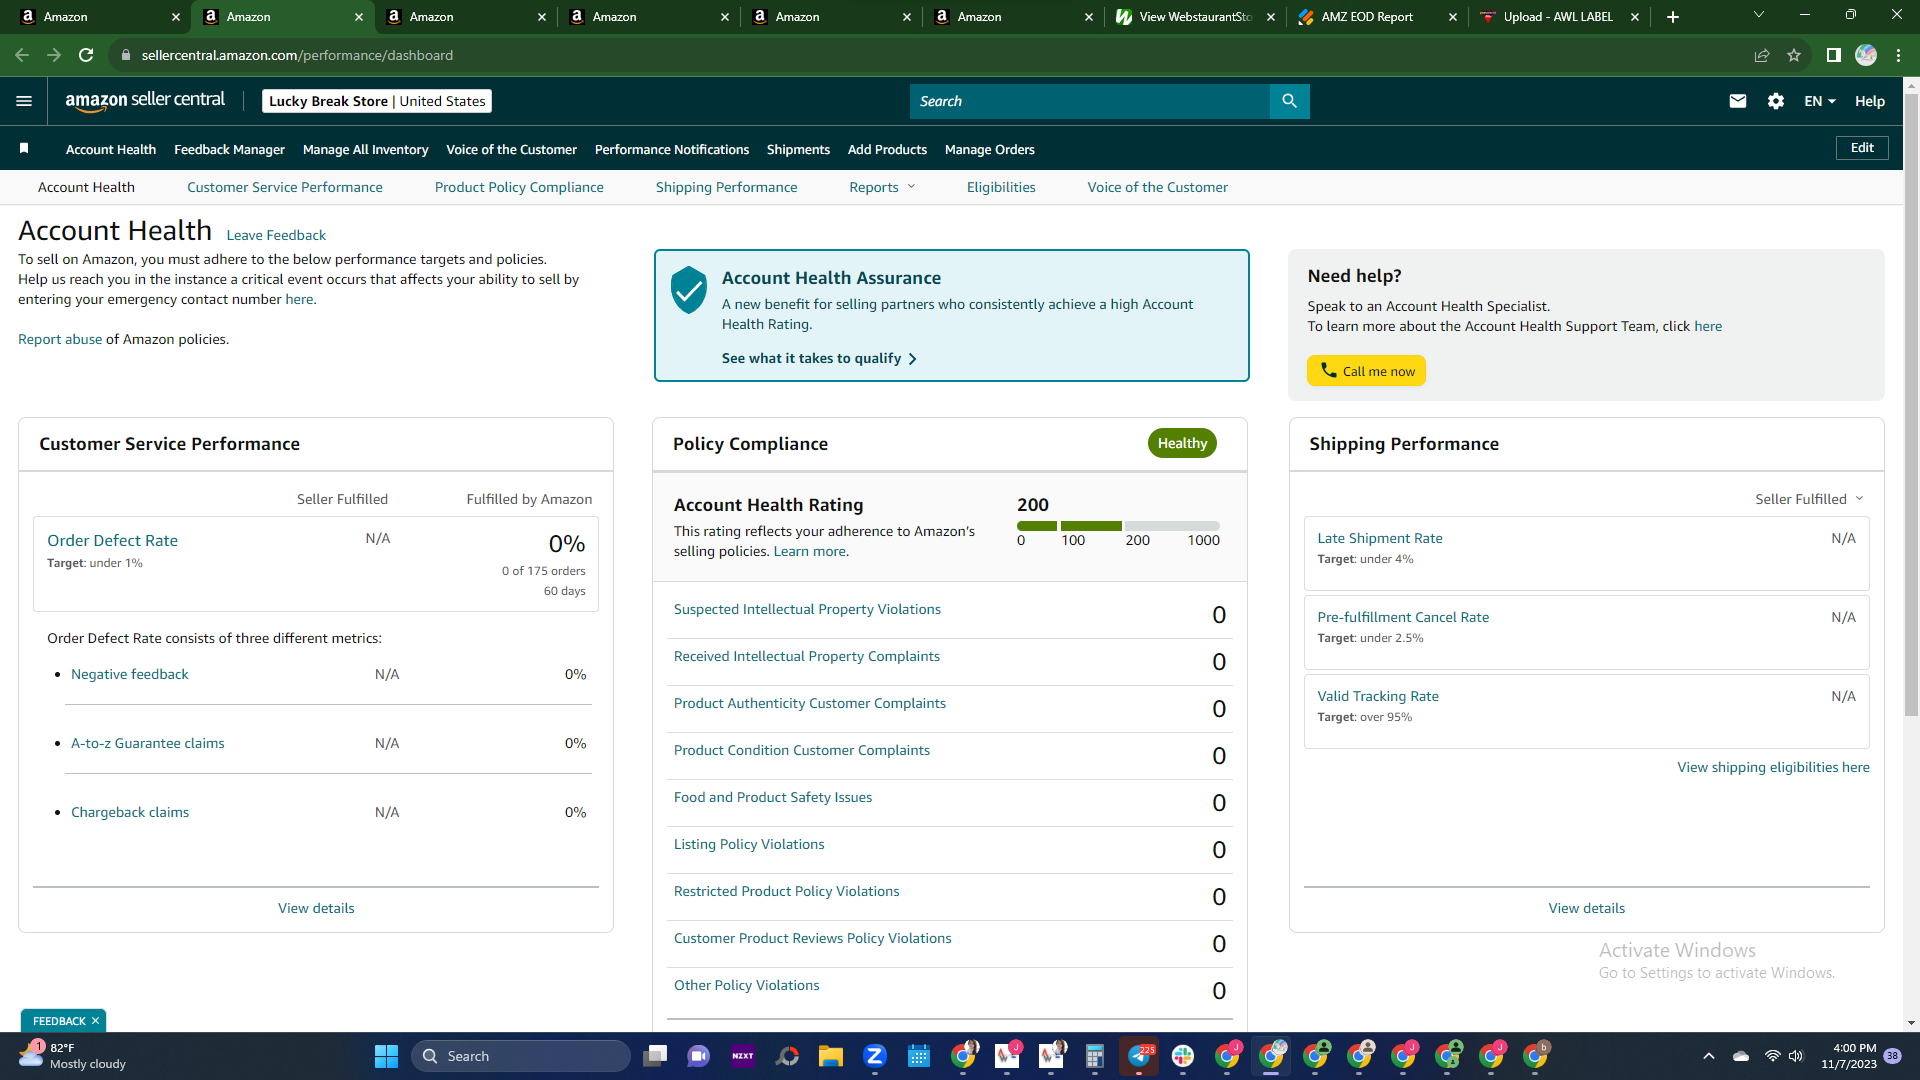
Task: Open Suspected Intellectual Property Violations
Action: tap(807, 609)
